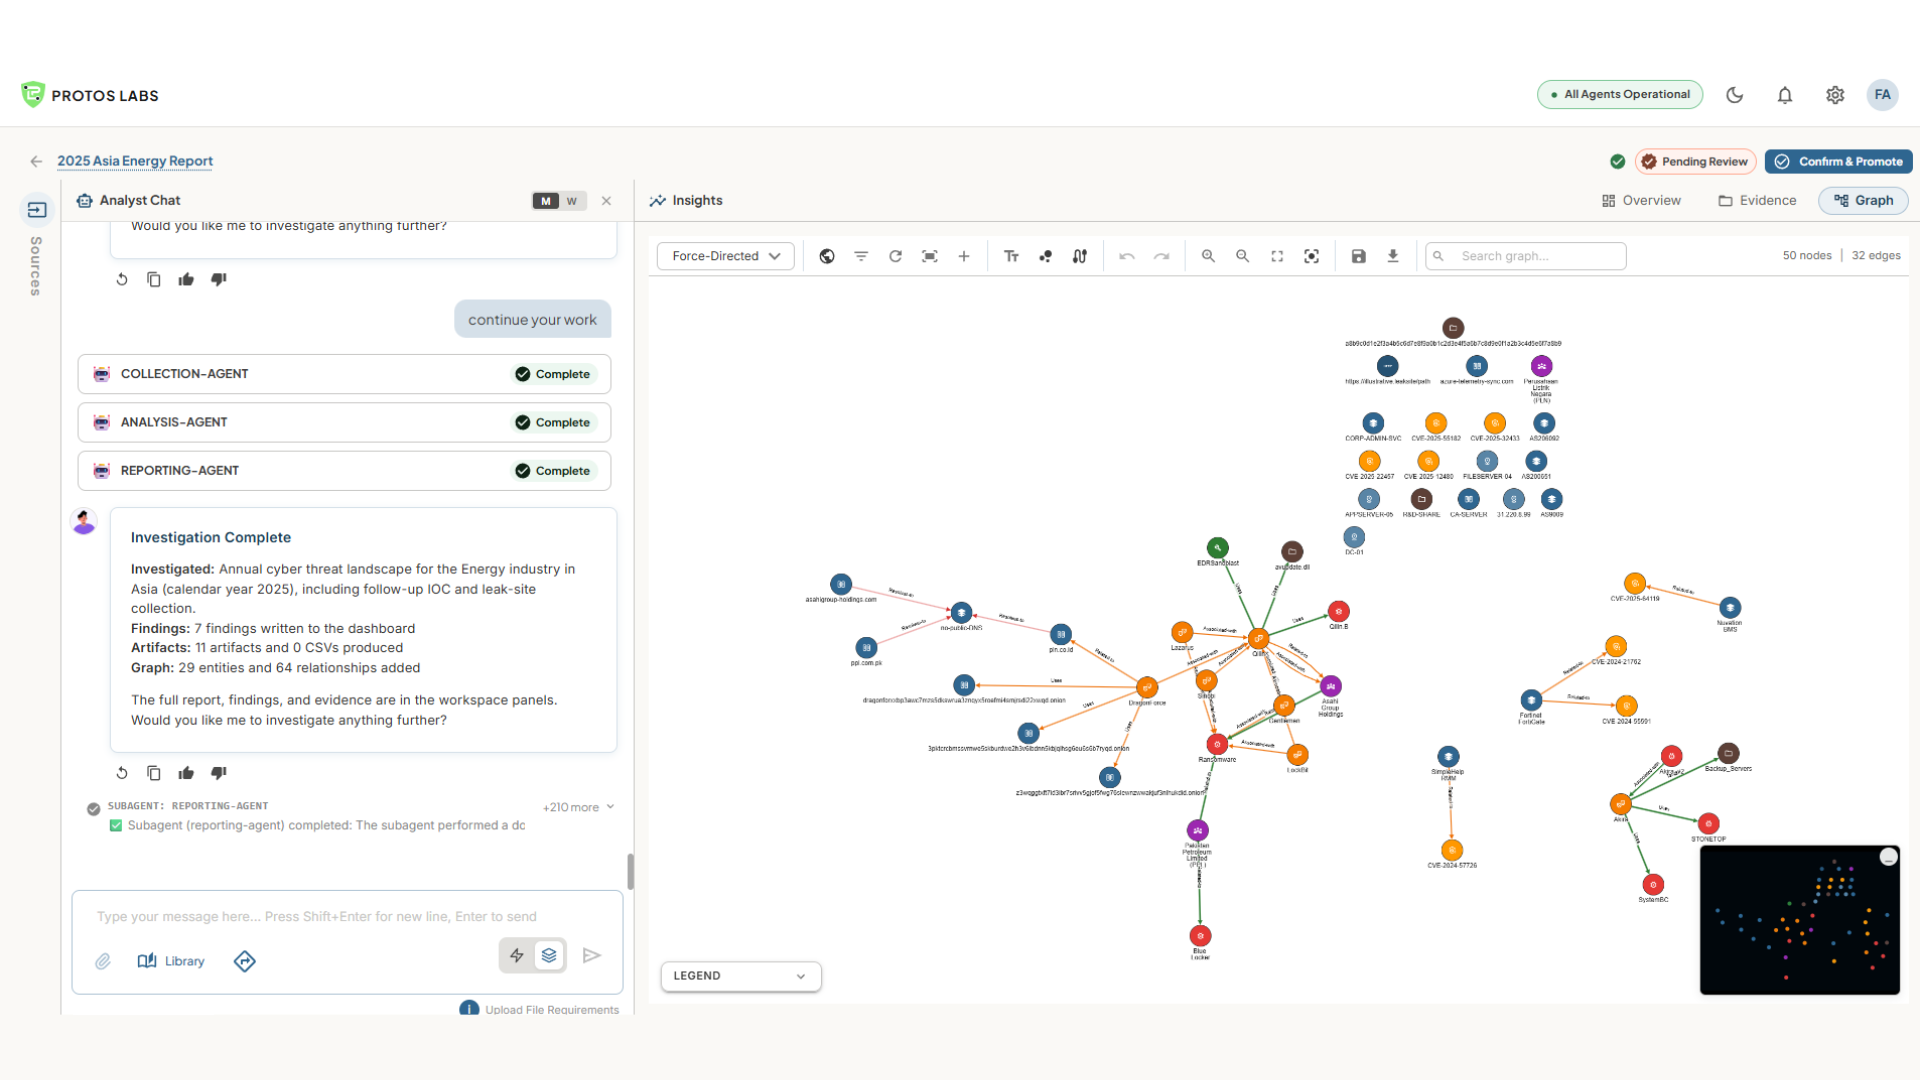Open the 2025 Asia Energy Report link
1920x1080 pixels.
coord(135,161)
